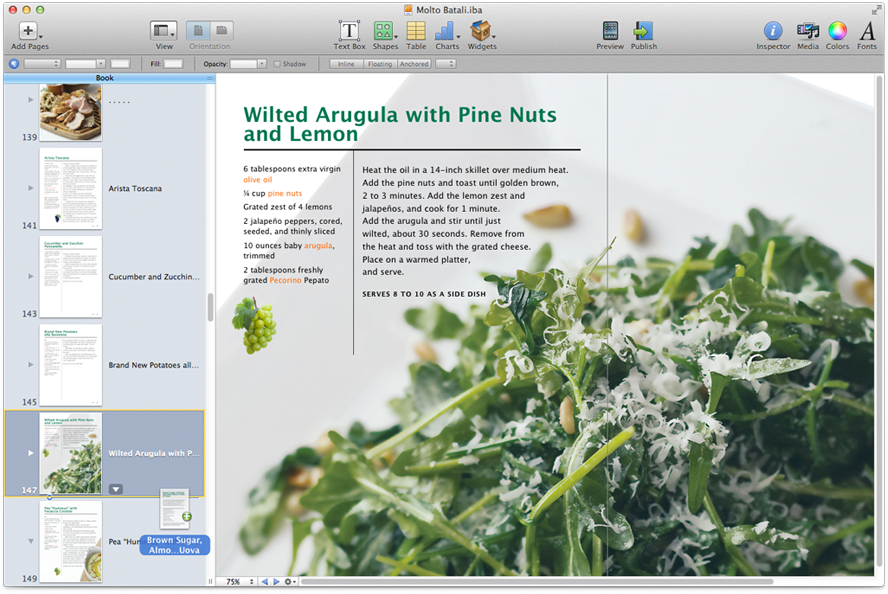The height and width of the screenshot is (594, 888).
Task: Click the sidebar resize handle at bottom
Action: (211, 582)
